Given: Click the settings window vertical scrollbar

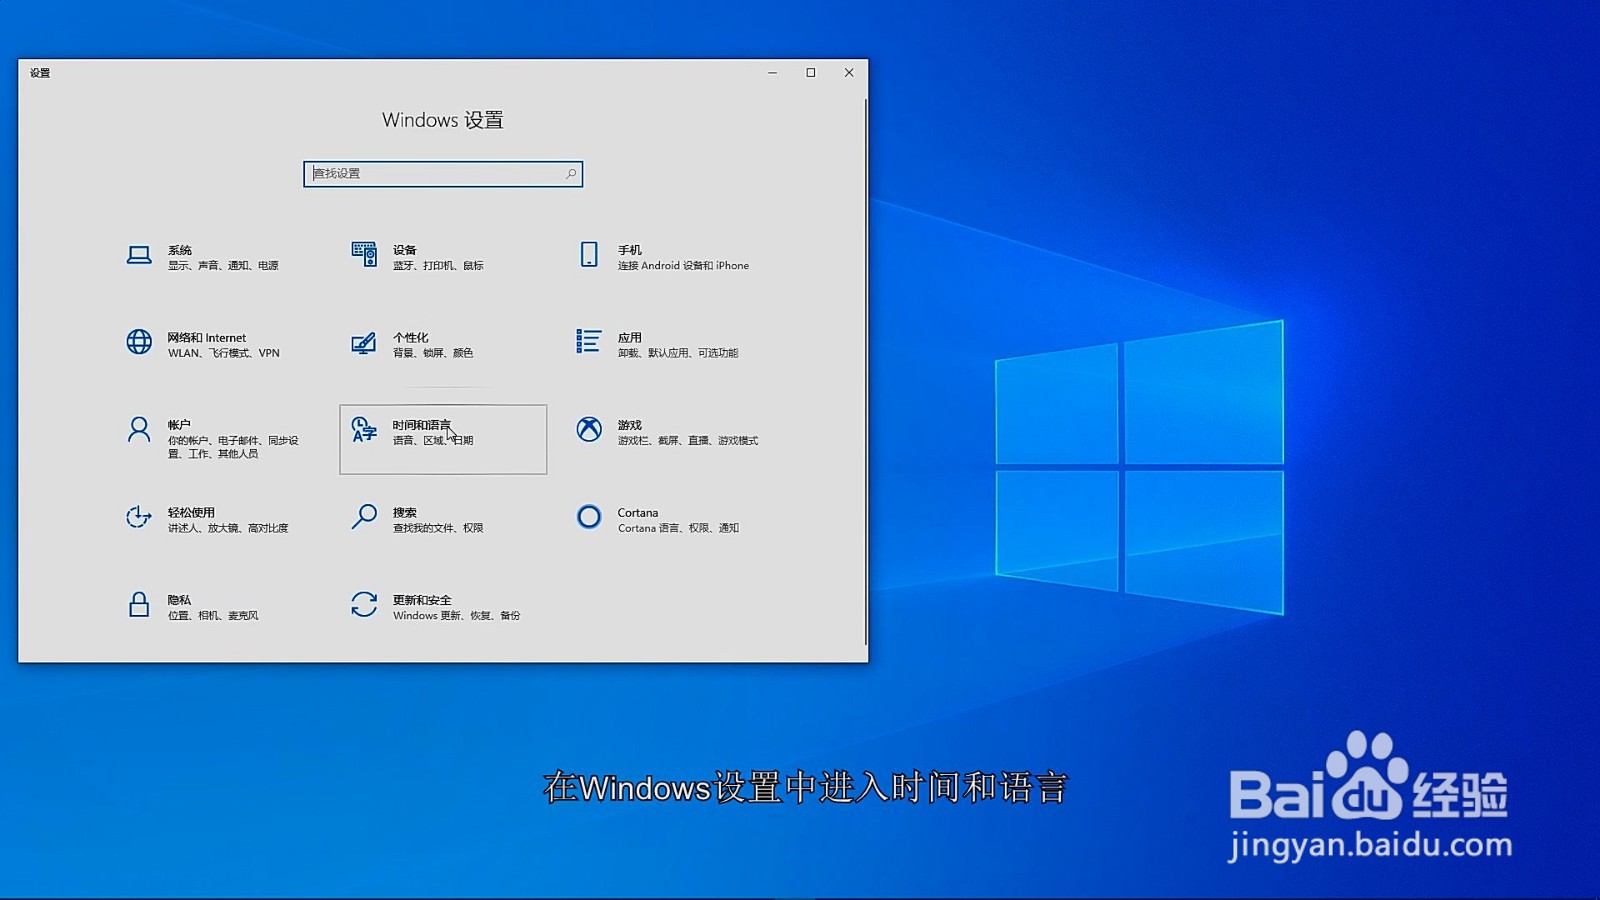Looking at the screenshot, I should tap(865, 372).
